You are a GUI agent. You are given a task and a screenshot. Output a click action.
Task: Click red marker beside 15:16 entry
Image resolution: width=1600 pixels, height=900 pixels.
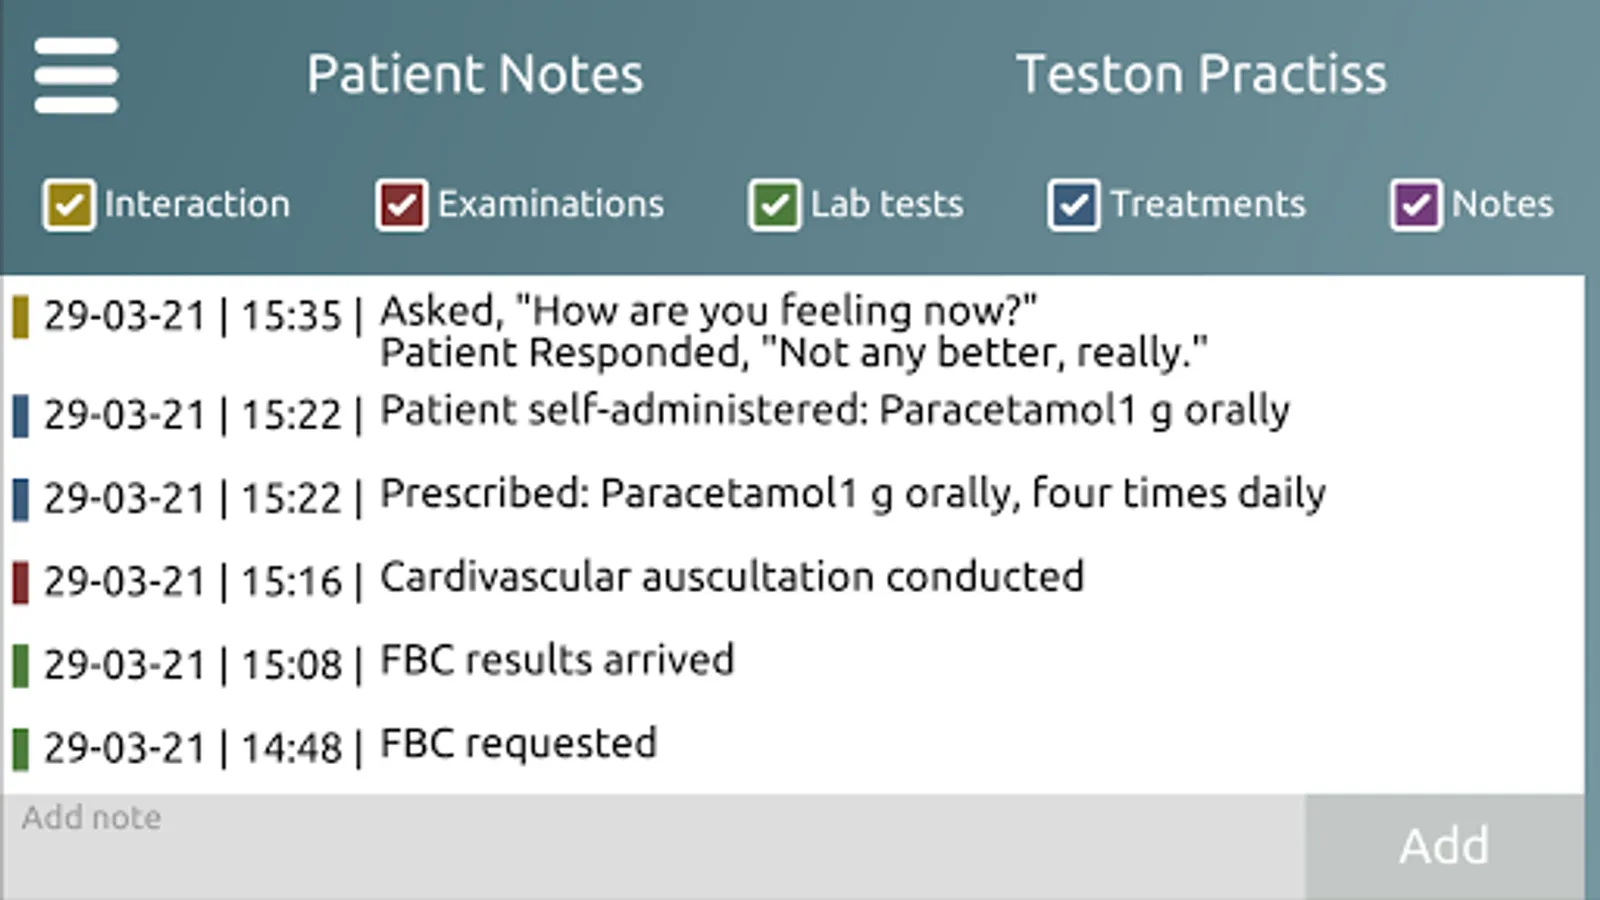point(20,582)
